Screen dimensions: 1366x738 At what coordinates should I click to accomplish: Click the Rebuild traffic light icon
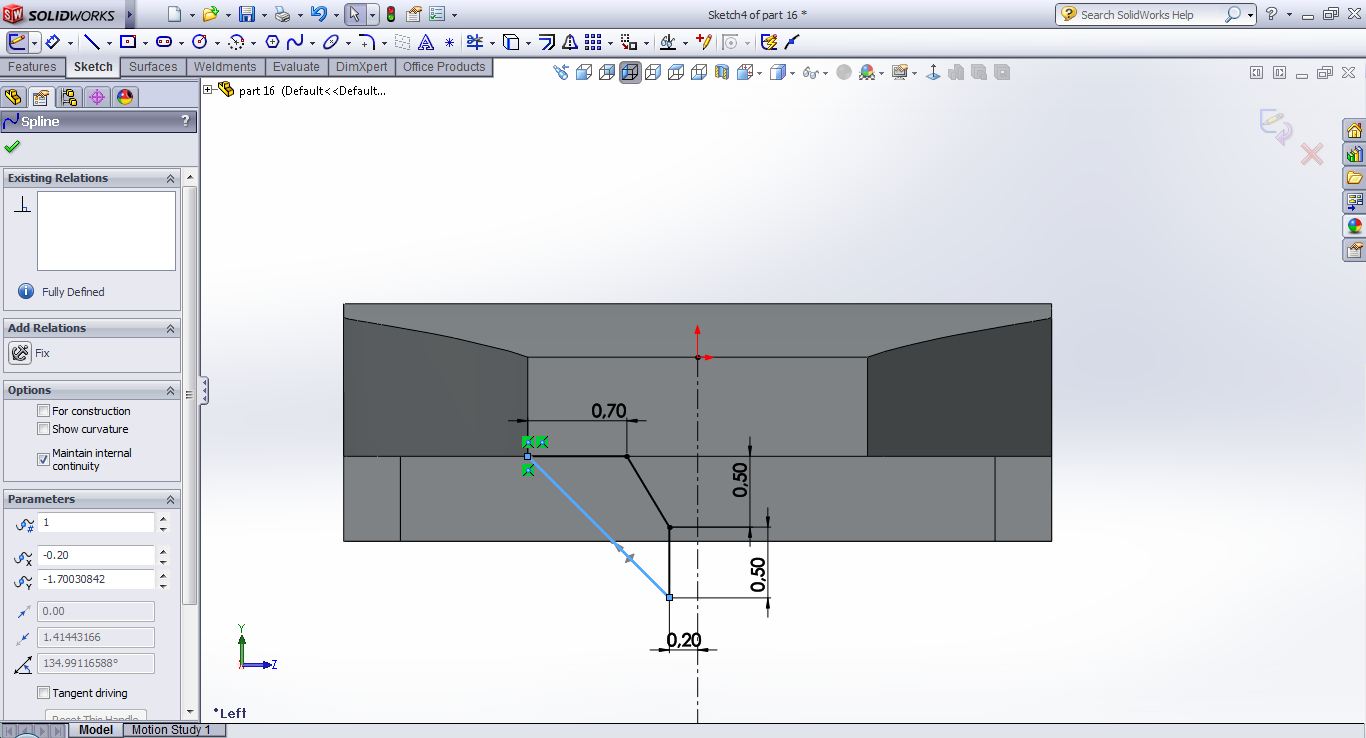(390, 14)
